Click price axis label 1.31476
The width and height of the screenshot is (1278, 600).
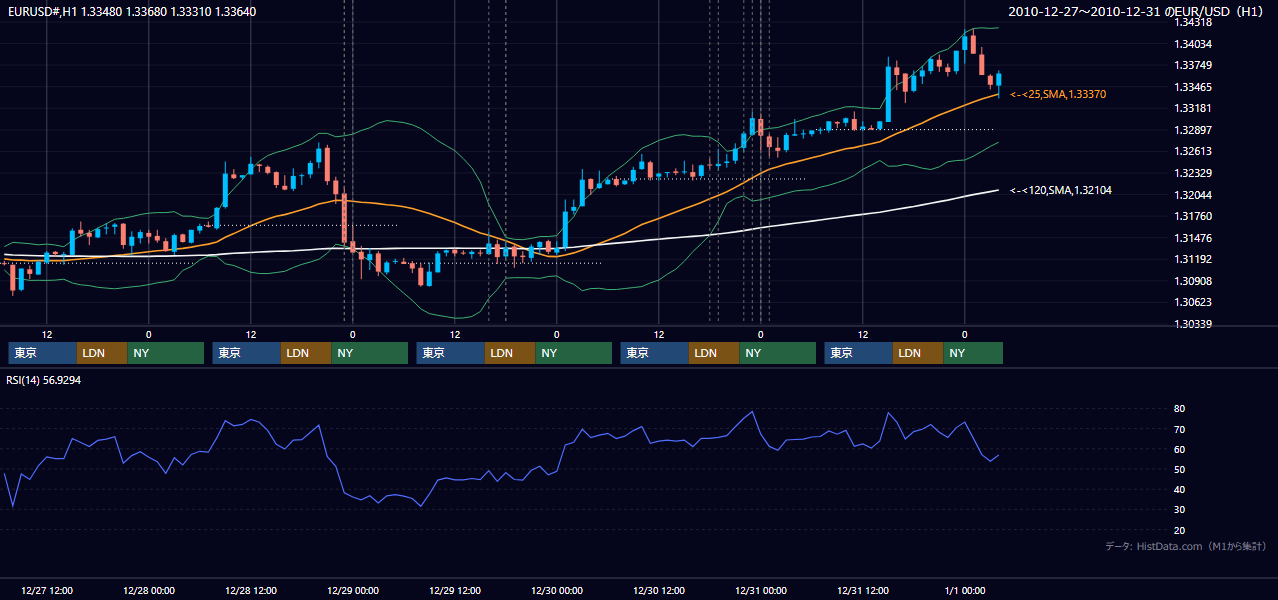point(1192,238)
